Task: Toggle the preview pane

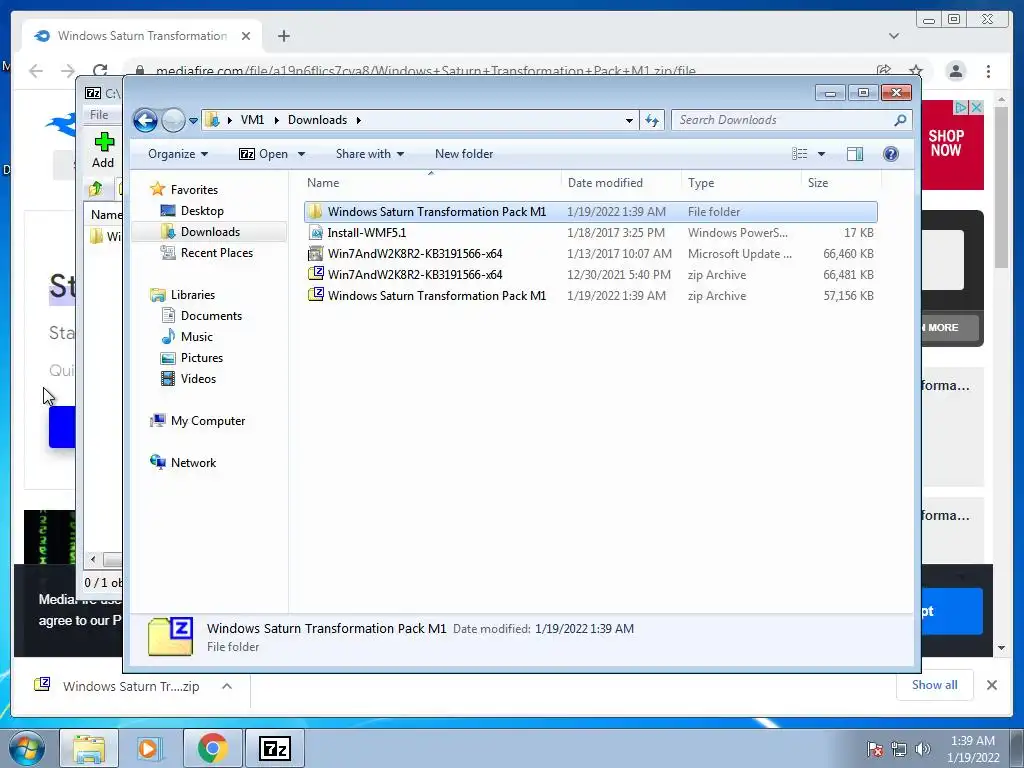Action: (855, 154)
